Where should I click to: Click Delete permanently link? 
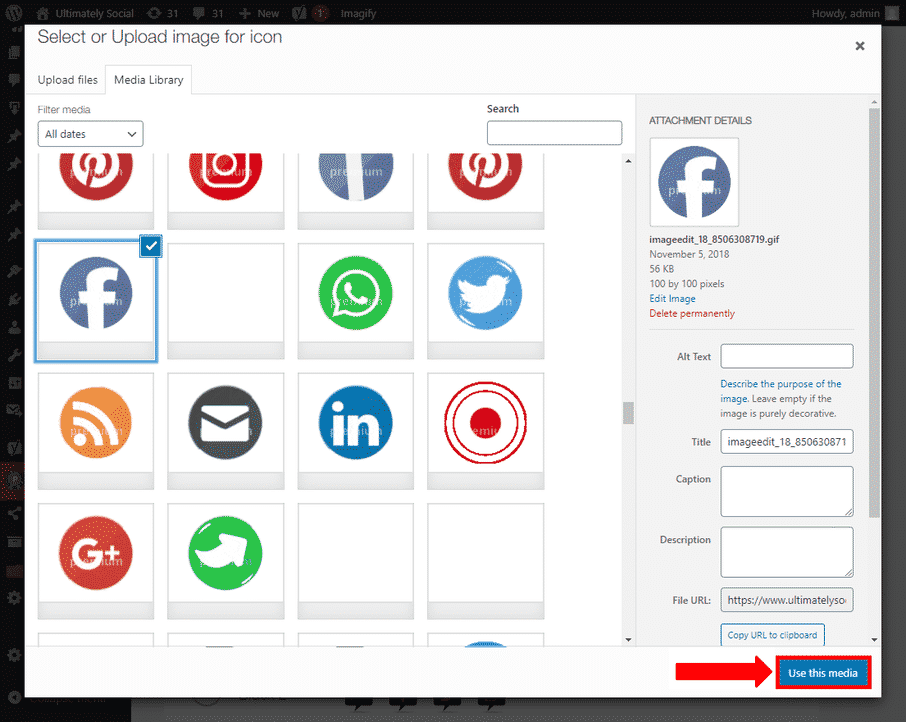(x=692, y=314)
